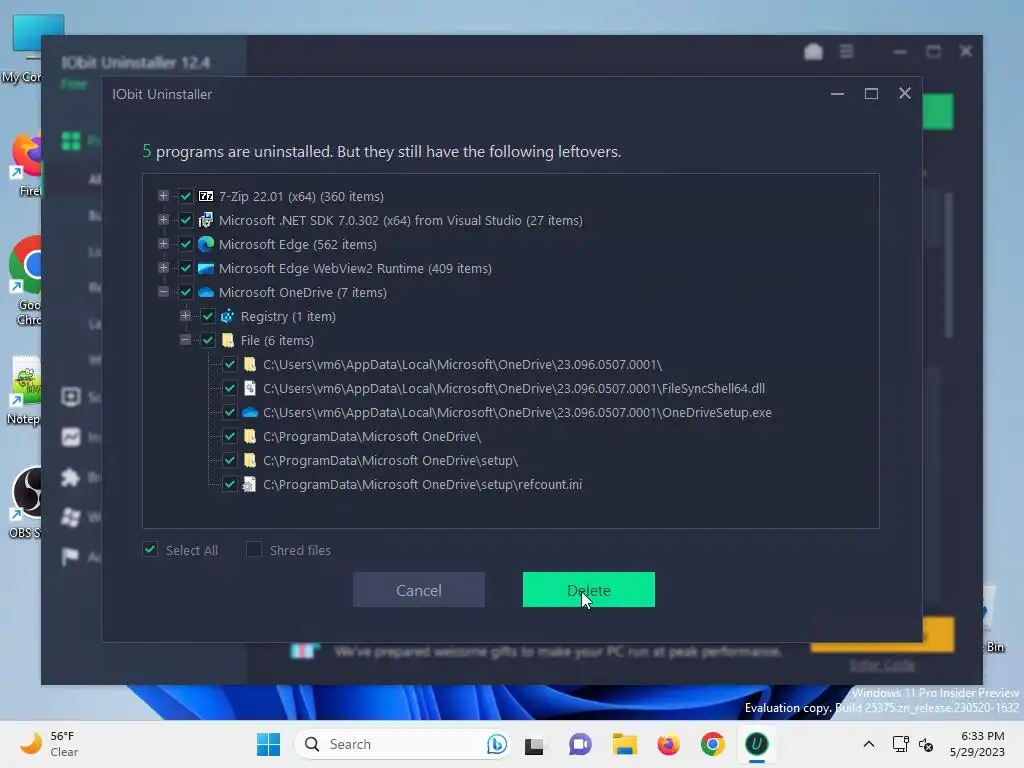
Task: Expand the Microsoft Edge tree node
Action: point(163,244)
